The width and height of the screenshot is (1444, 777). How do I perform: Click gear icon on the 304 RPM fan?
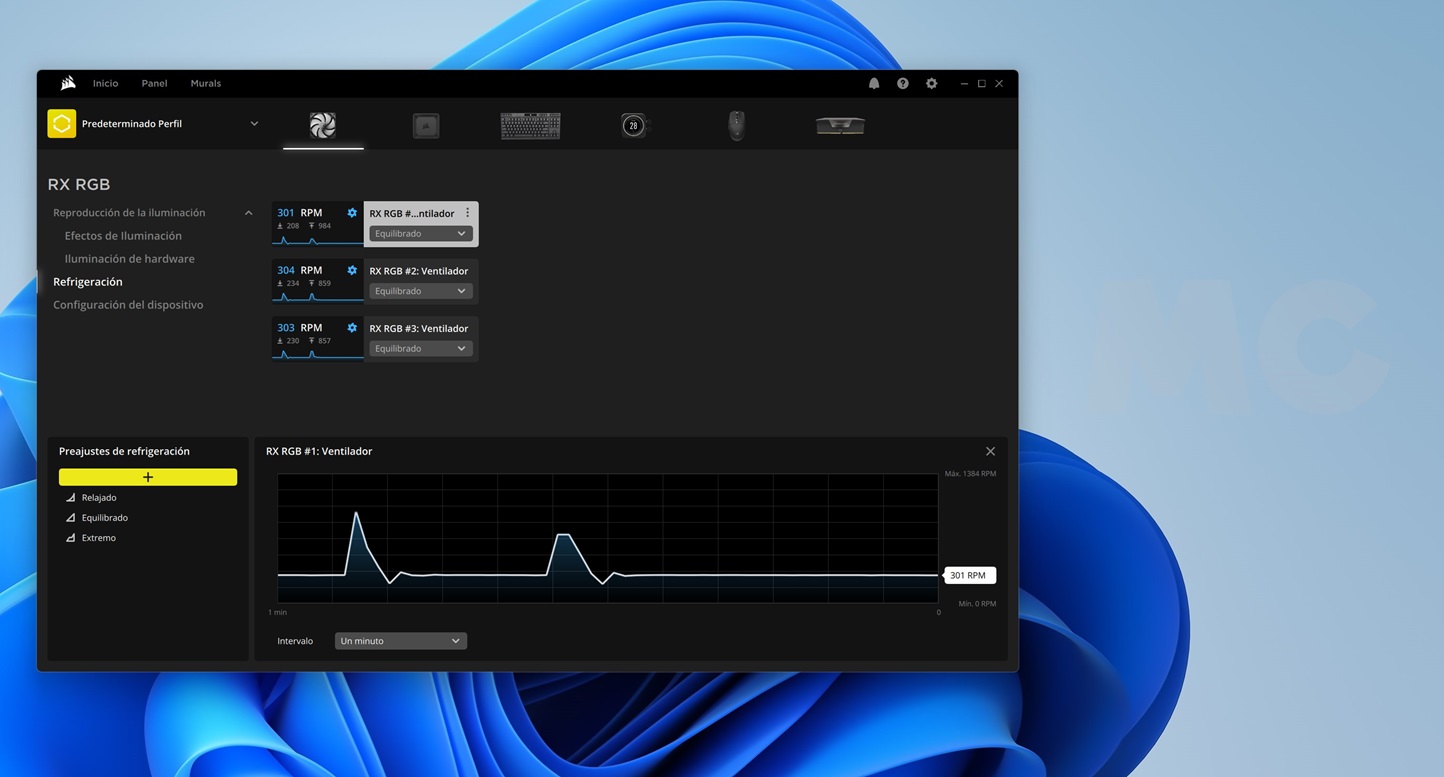coord(352,270)
